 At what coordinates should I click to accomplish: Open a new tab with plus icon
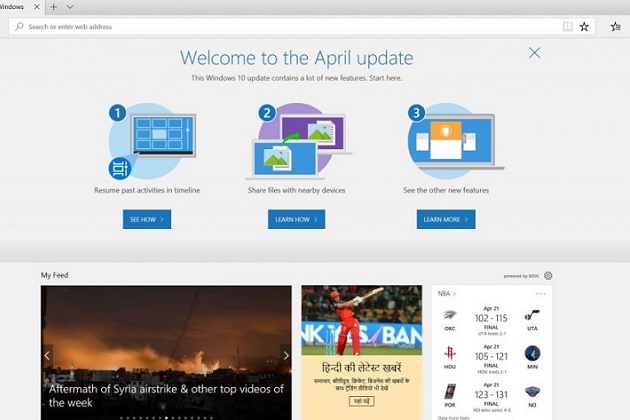click(x=54, y=7)
